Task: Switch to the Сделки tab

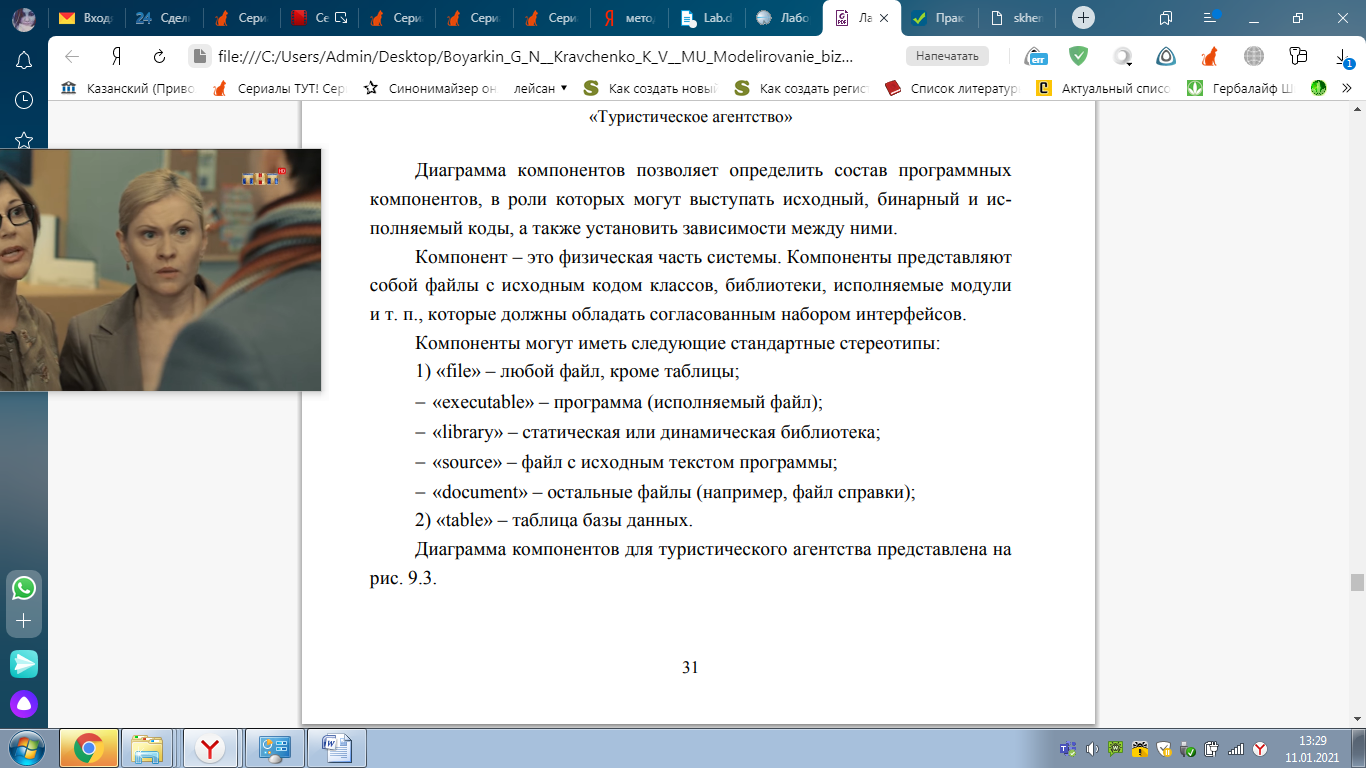Action: (x=163, y=18)
